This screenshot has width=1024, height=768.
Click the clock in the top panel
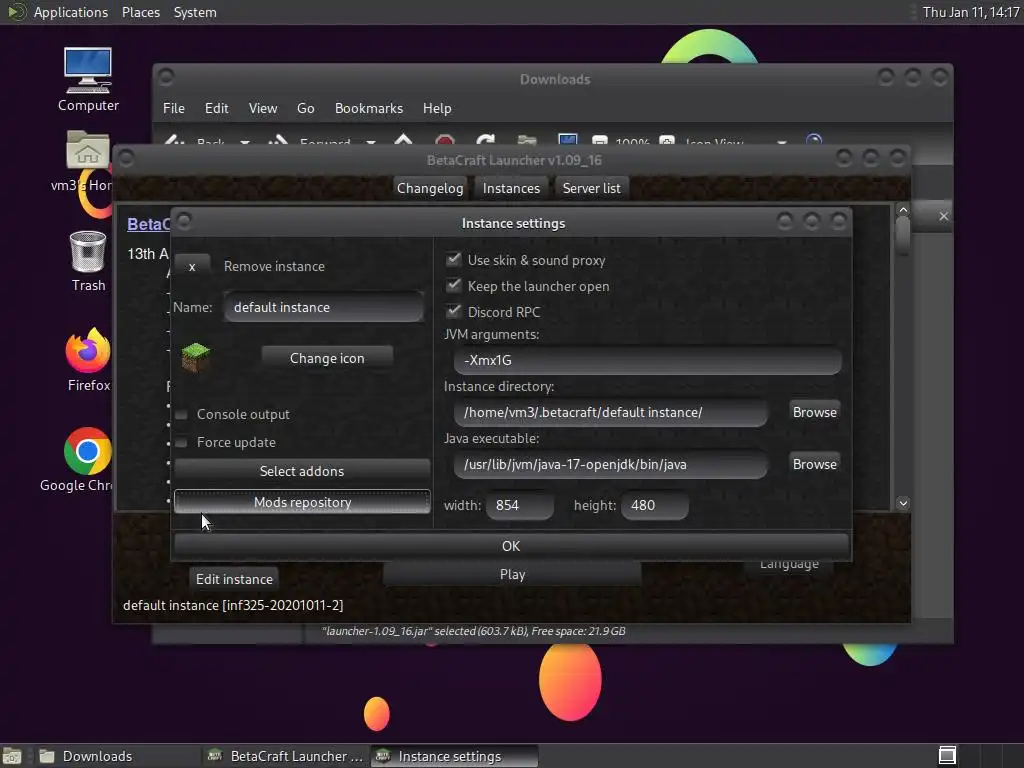click(970, 12)
